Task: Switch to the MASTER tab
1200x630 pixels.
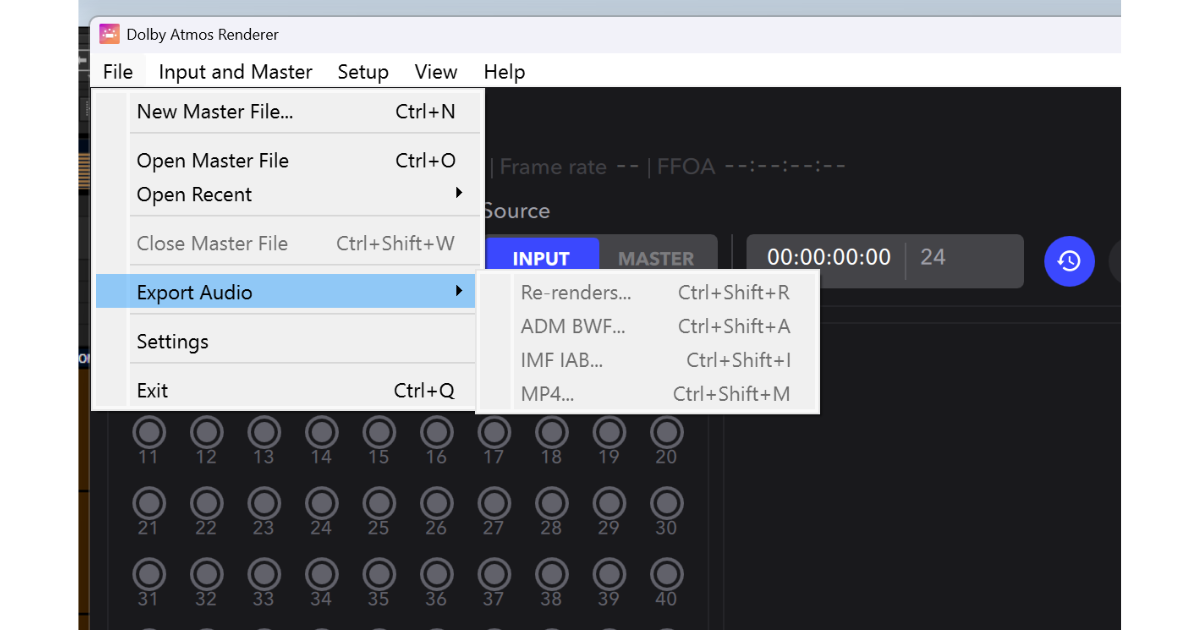Action: (x=657, y=257)
